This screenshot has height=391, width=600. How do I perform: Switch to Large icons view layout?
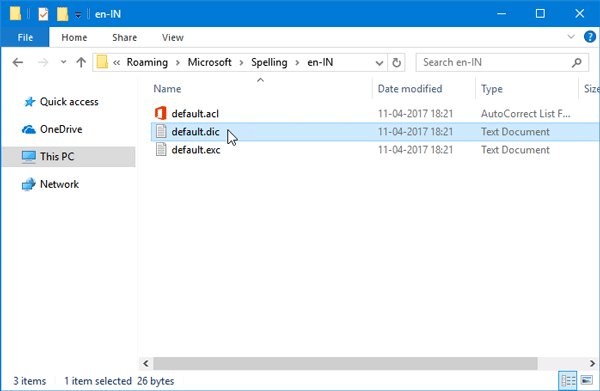pyautogui.click(x=587, y=381)
